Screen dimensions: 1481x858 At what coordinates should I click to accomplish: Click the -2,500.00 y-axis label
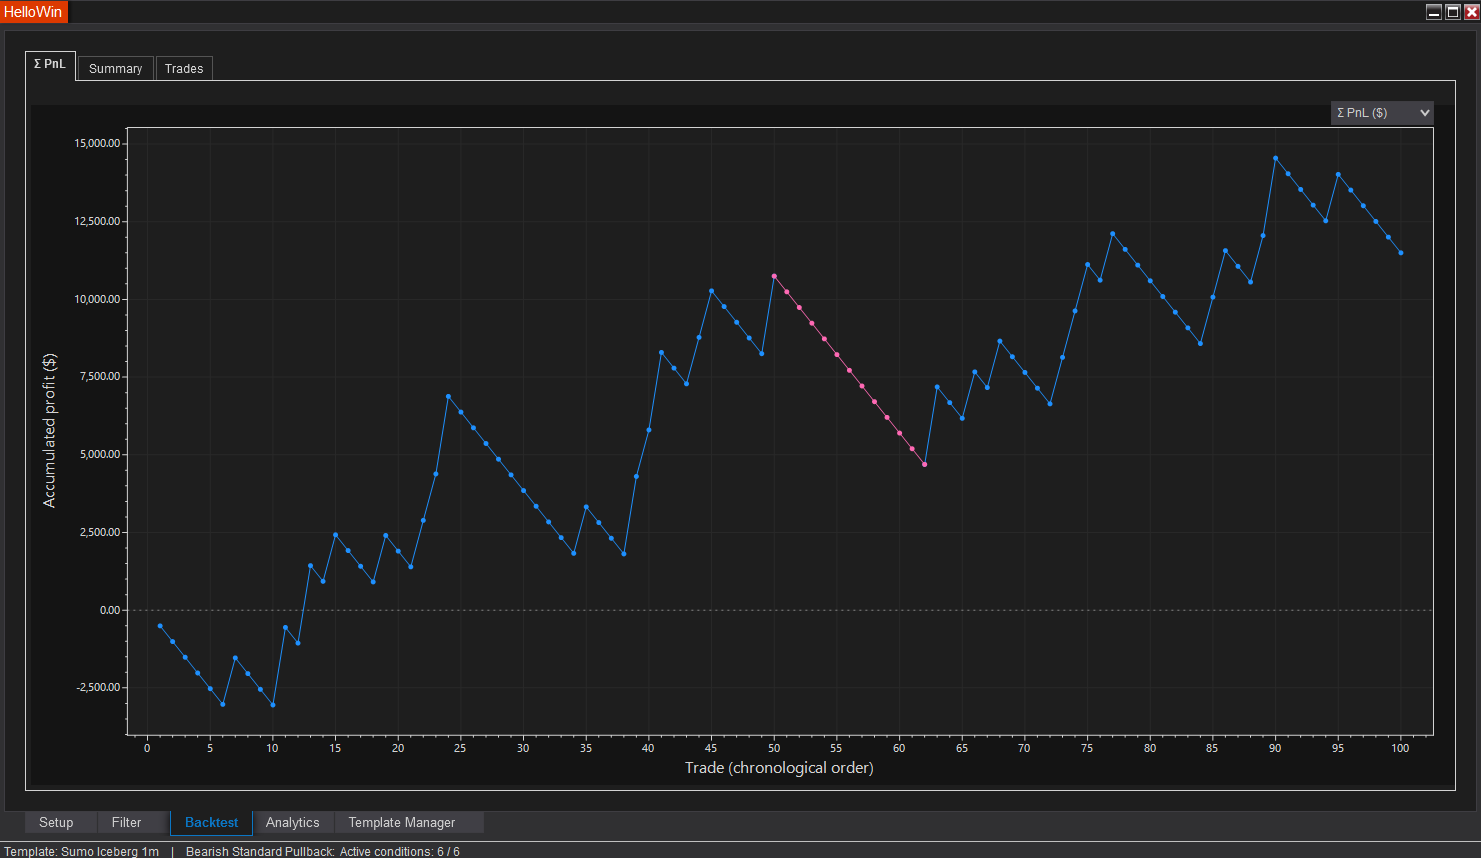coord(98,687)
